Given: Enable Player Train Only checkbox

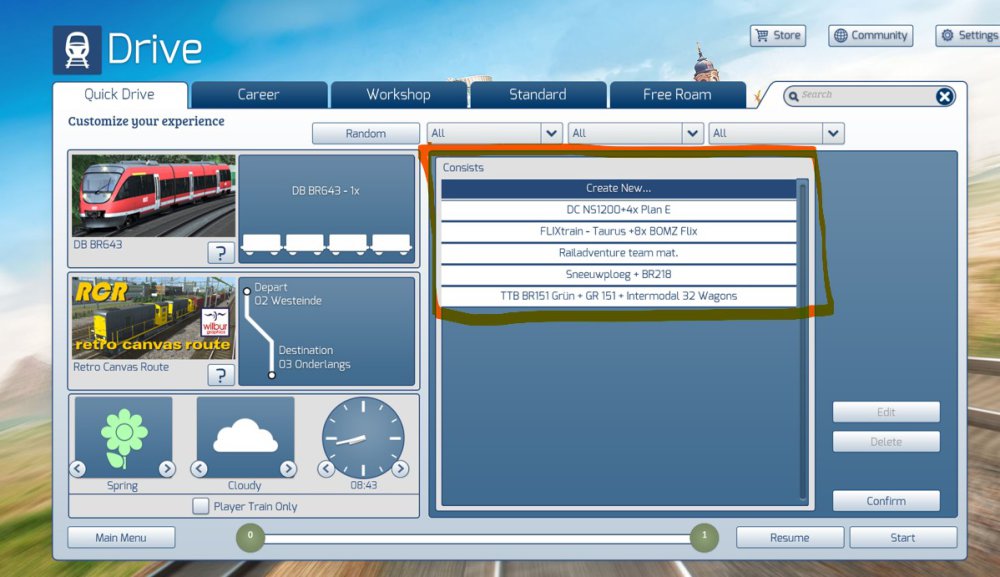Looking at the screenshot, I should click(201, 506).
